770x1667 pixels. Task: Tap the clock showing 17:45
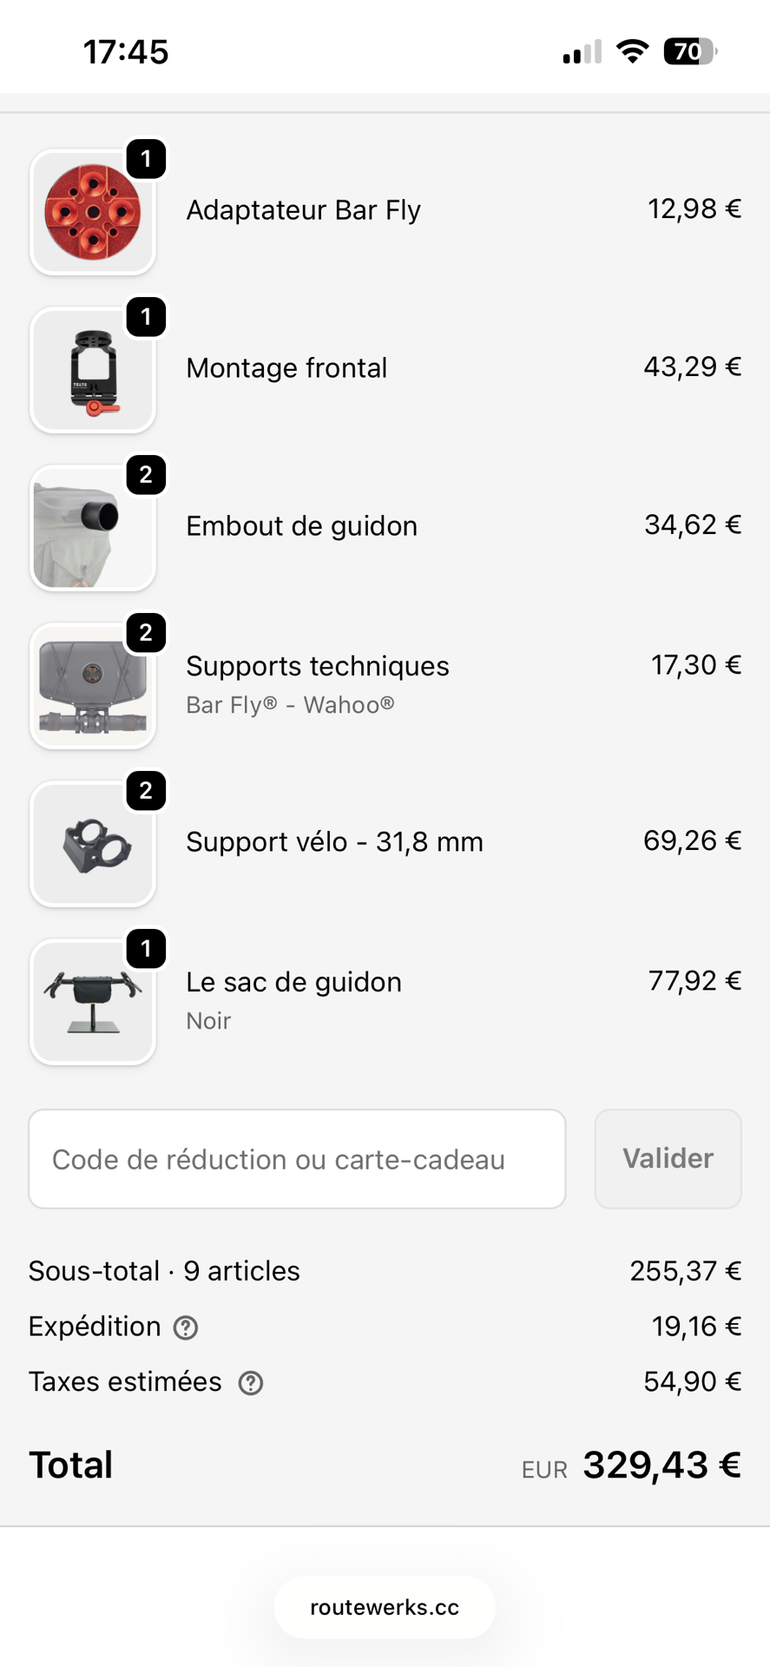tap(126, 52)
